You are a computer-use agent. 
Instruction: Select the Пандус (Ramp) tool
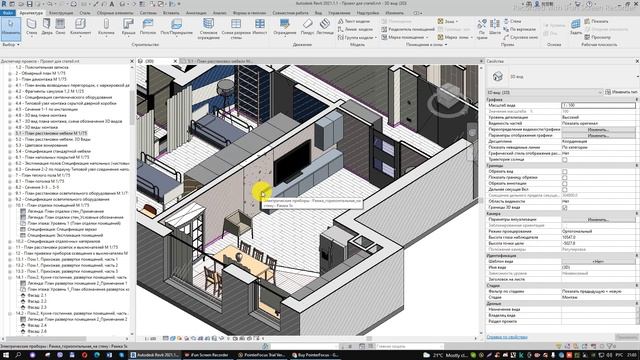coord(307,27)
